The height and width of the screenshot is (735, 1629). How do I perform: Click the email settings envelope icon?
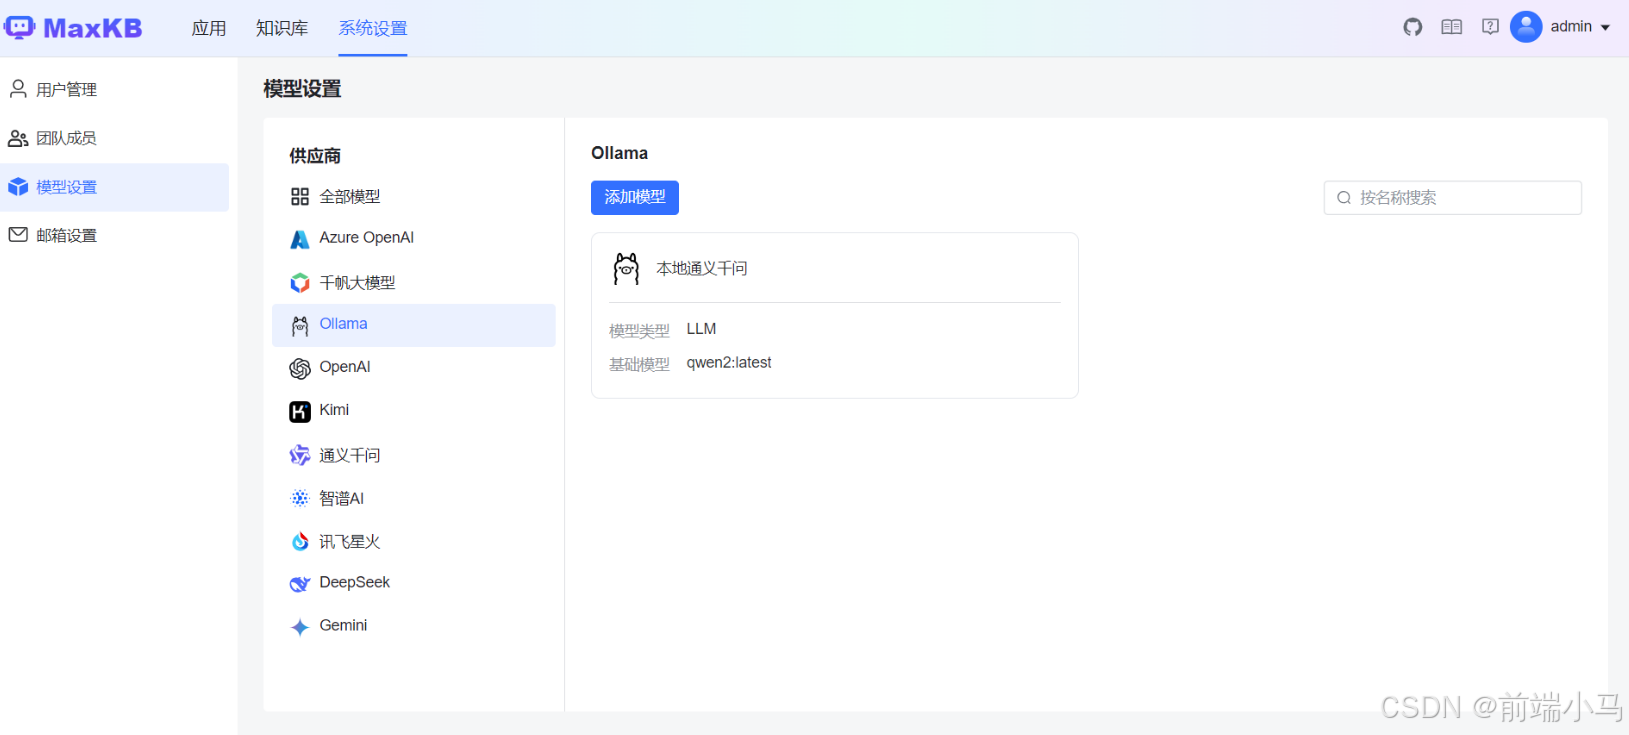click(18, 235)
